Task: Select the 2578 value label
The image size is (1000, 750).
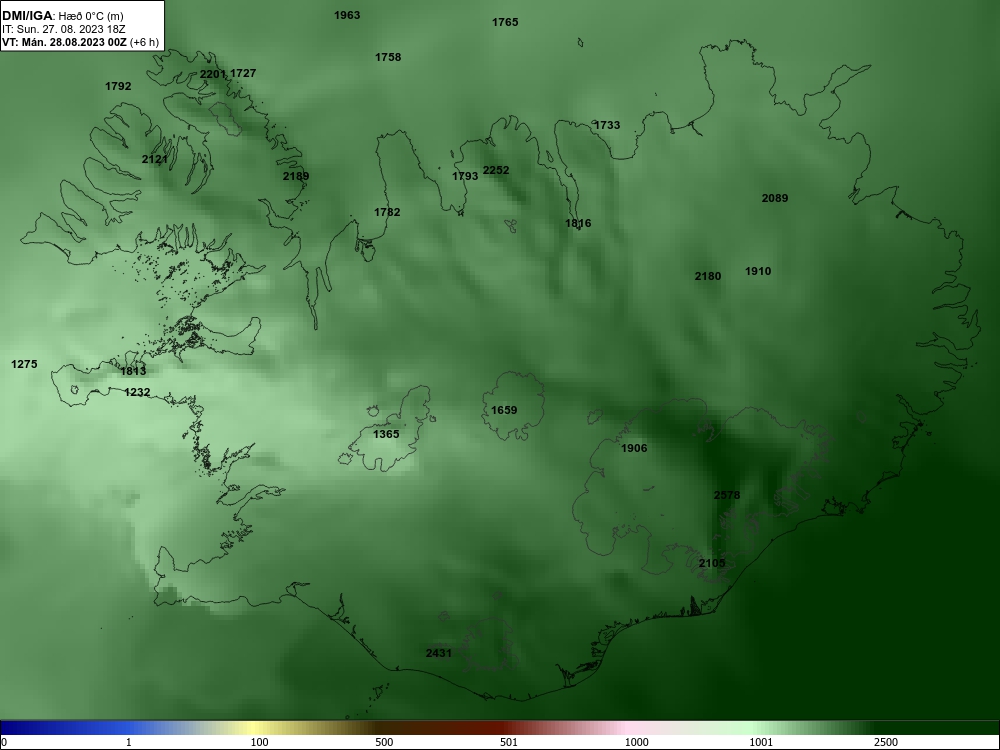Action: pyautogui.click(x=727, y=496)
